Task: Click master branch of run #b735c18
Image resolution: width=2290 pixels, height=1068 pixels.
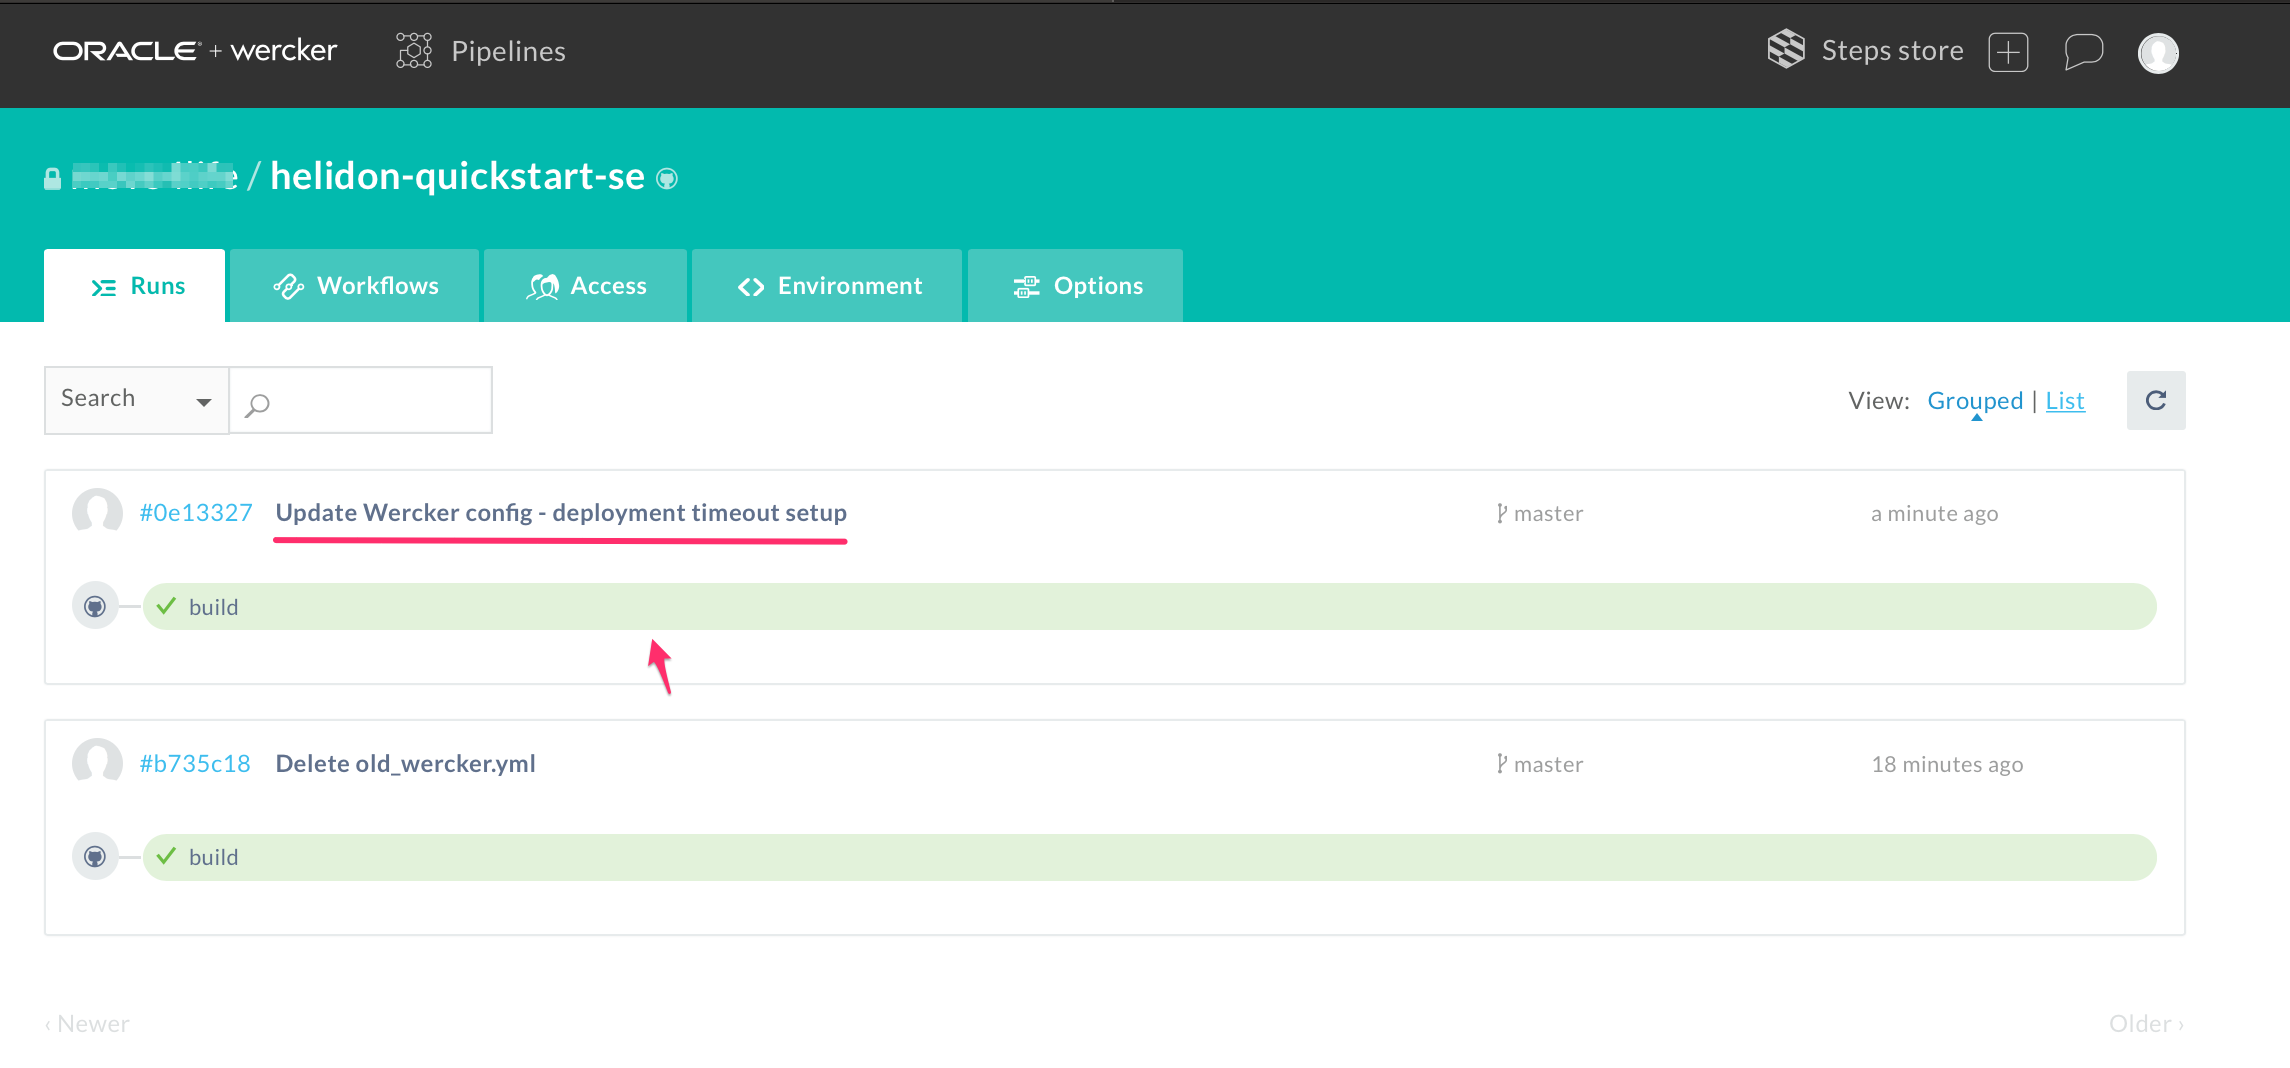Action: [1540, 765]
